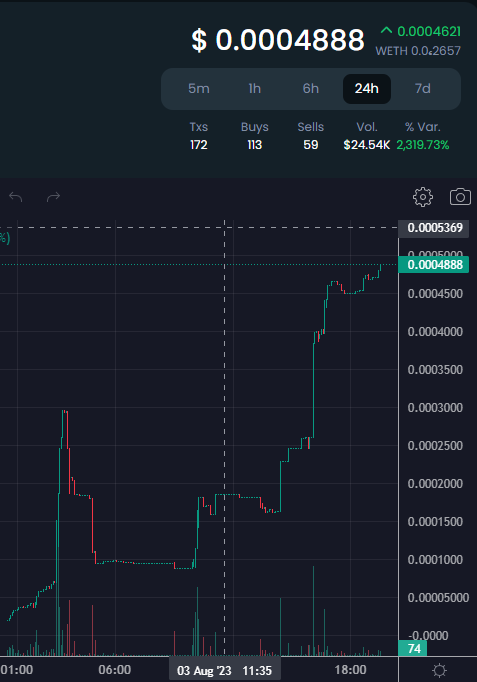The height and width of the screenshot is (682, 477).
Task: Click the $ 0.0004888 price heading
Action: [278, 40]
